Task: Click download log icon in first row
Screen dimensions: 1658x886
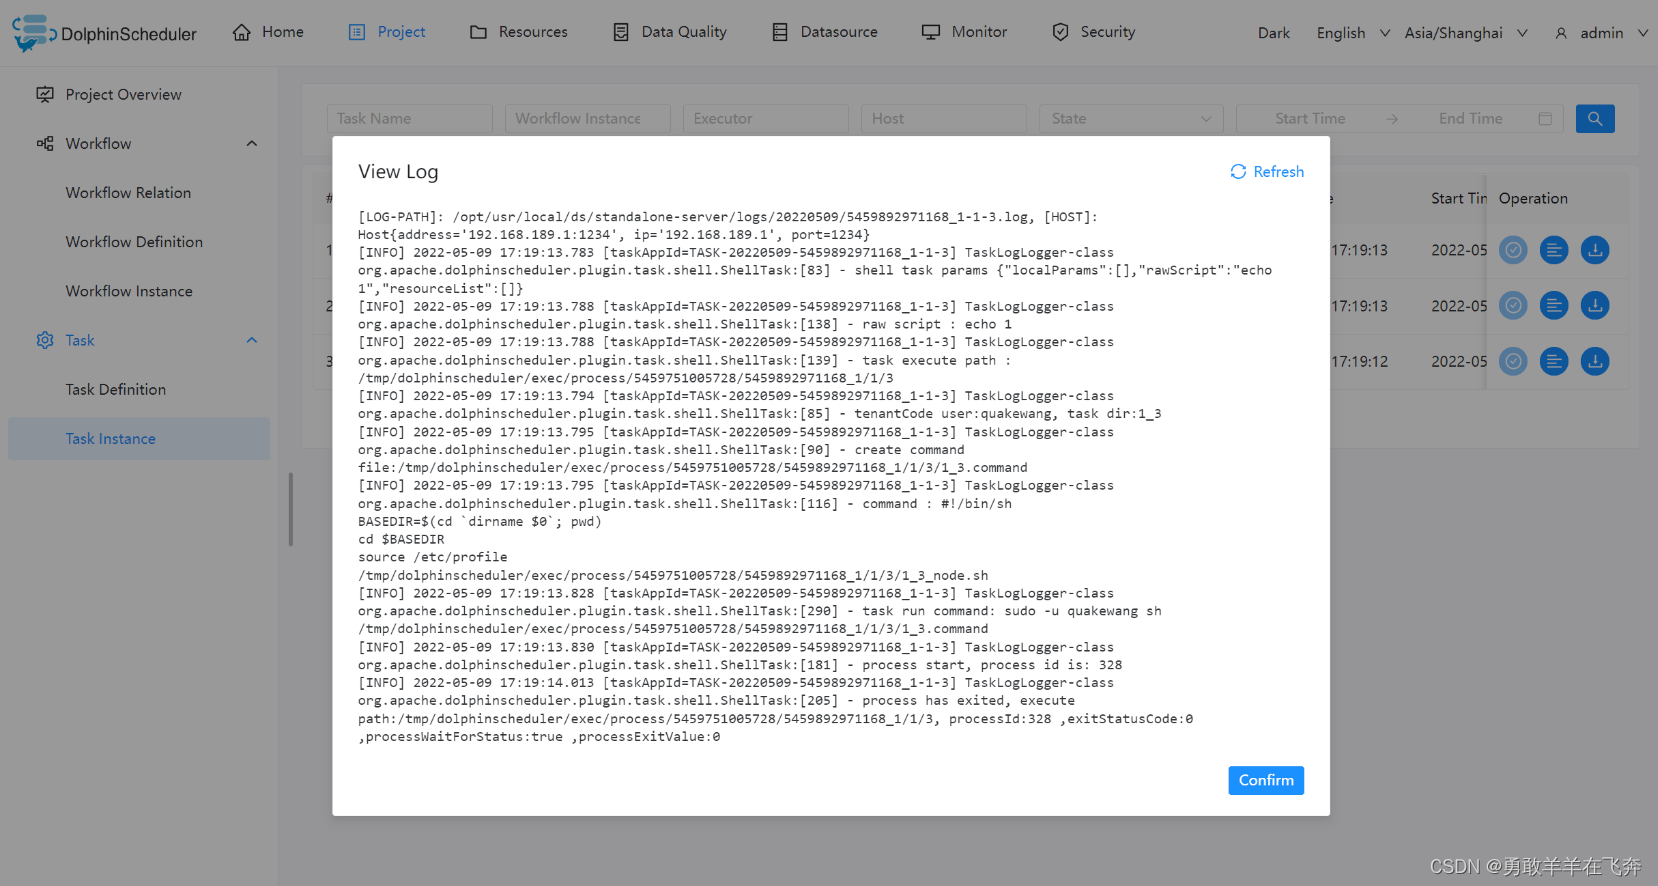Action: coord(1595,250)
